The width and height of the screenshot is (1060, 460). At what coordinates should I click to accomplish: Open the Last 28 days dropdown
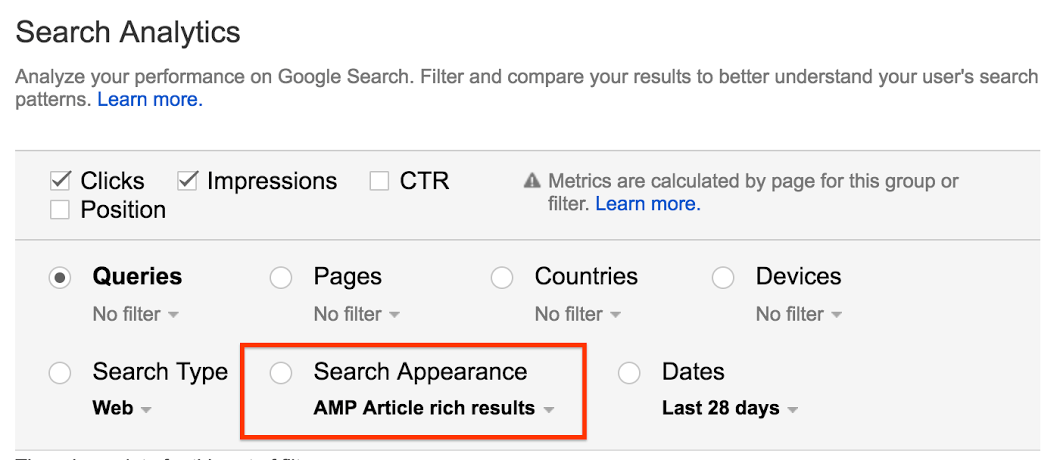[x=730, y=409]
